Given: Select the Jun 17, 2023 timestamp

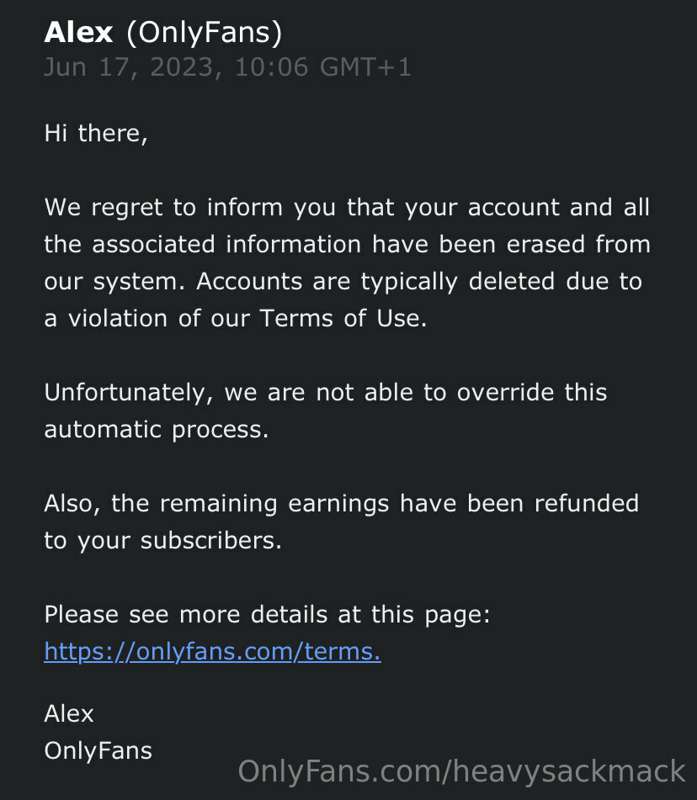Looking at the screenshot, I should pyautogui.click(x=228, y=68).
